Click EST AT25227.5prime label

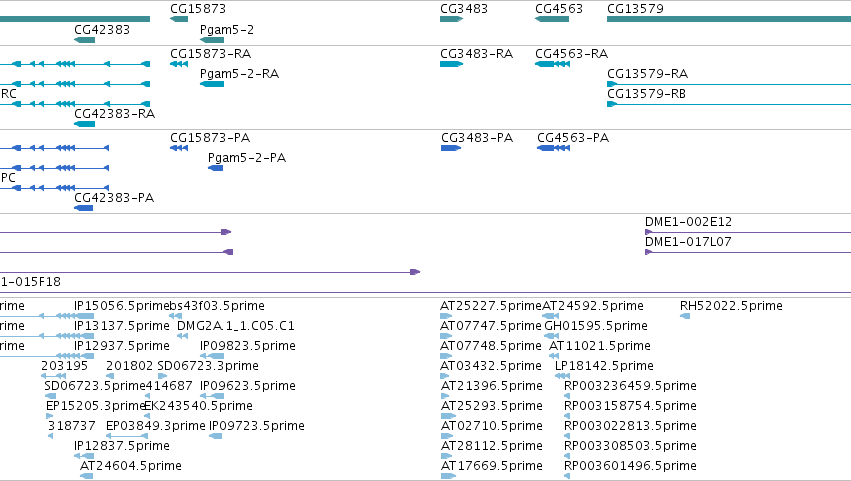491,306
